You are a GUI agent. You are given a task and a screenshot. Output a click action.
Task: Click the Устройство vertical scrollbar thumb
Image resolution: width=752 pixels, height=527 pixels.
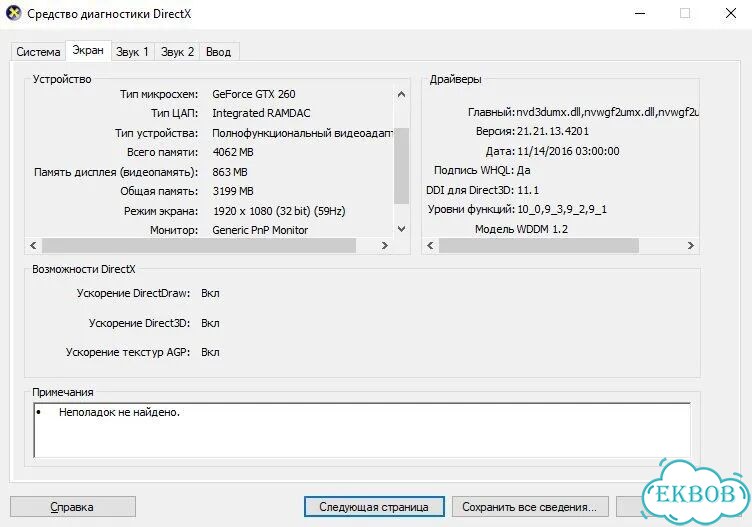pyautogui.click(x=401, y=165)
